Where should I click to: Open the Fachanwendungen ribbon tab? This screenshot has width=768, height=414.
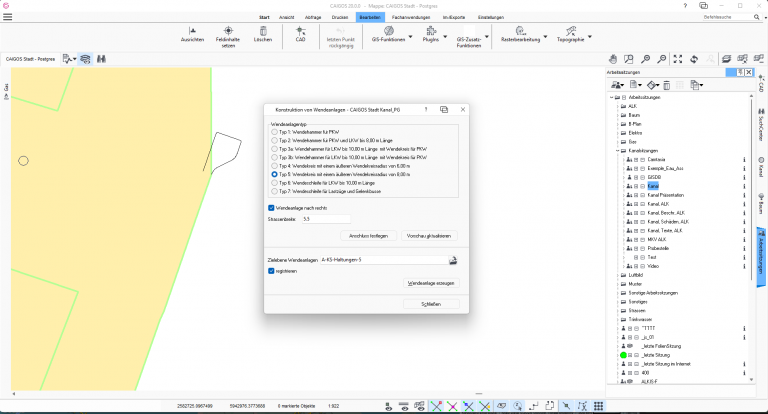(410, 17)
